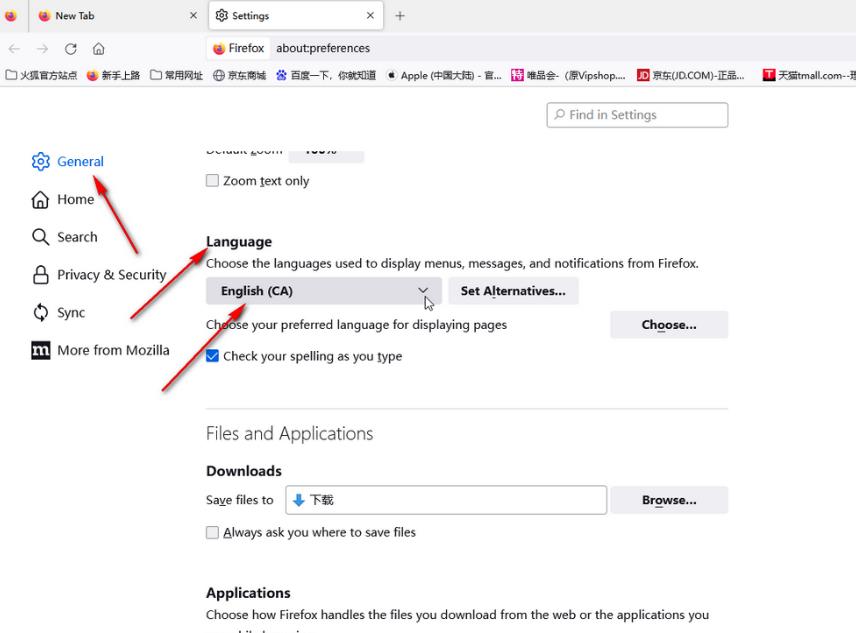Open the Search settings category
The image size is (856, 633).
click(64, 237)
